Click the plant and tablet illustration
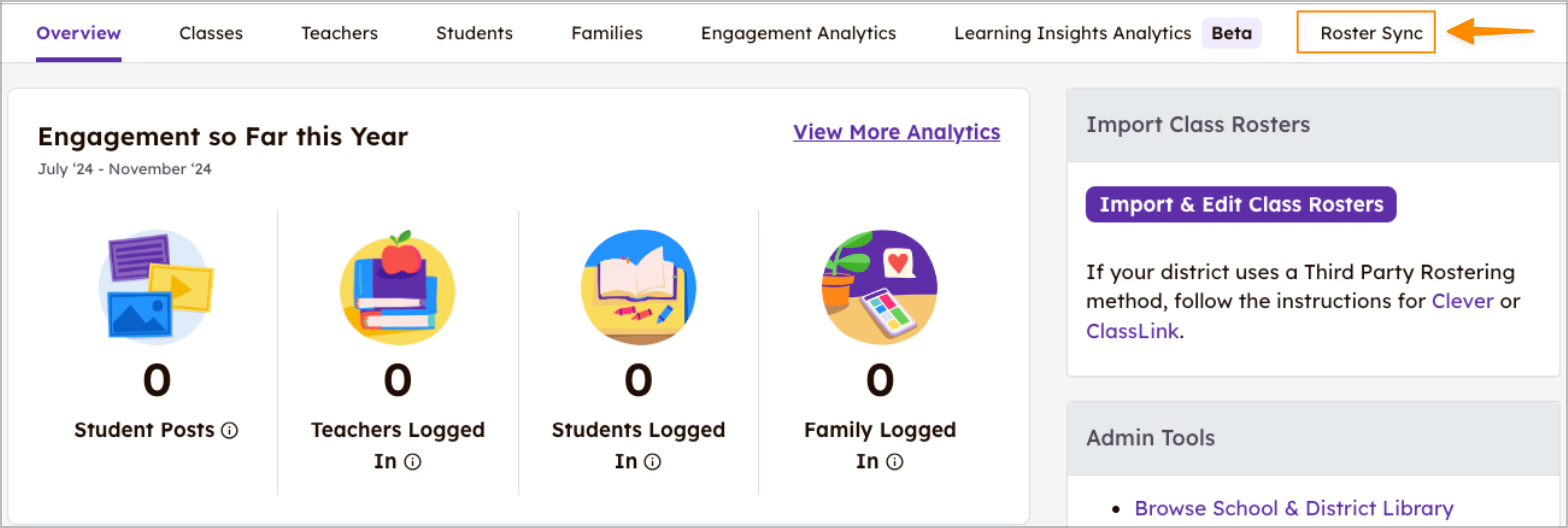 pyautogui.click(x=879, y=286)
